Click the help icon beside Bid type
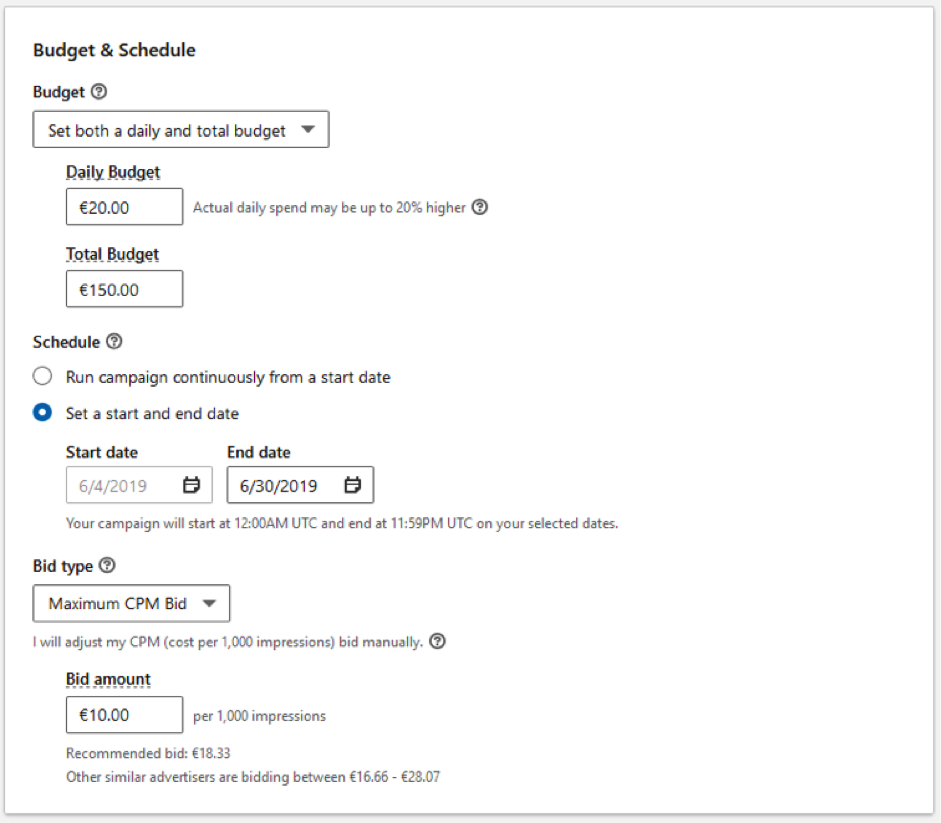The image size is (941, 823). [x=107, y=566]
